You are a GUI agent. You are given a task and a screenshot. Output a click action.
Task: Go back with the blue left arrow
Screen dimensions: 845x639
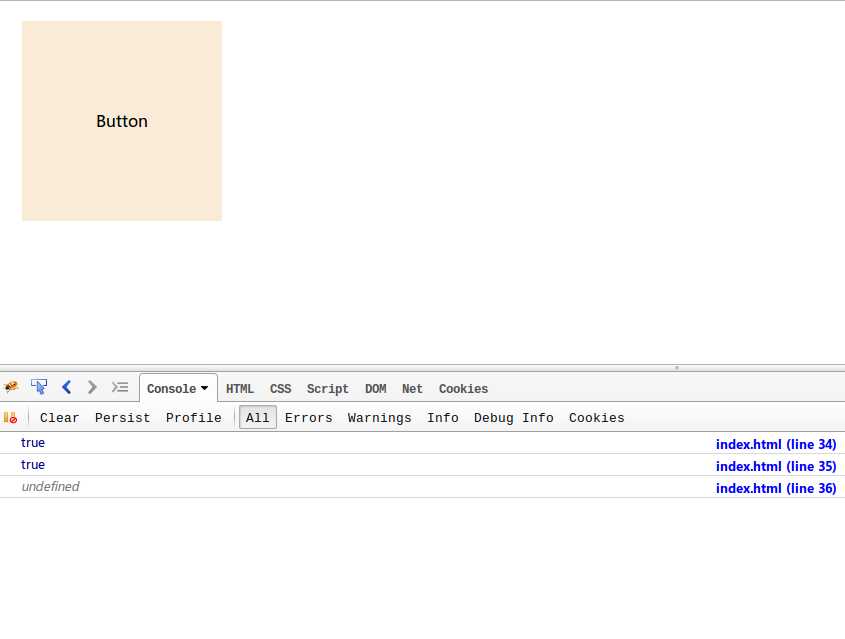tap(66, 387)
